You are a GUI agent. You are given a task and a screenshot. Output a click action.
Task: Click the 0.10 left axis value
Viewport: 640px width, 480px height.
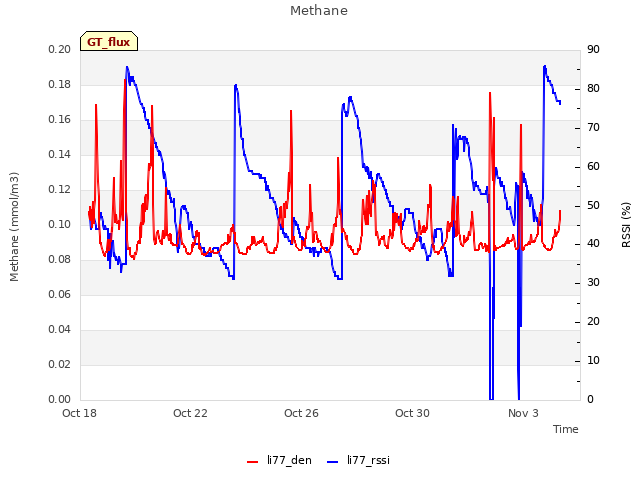pyautogui.click(x=60, y=224)
